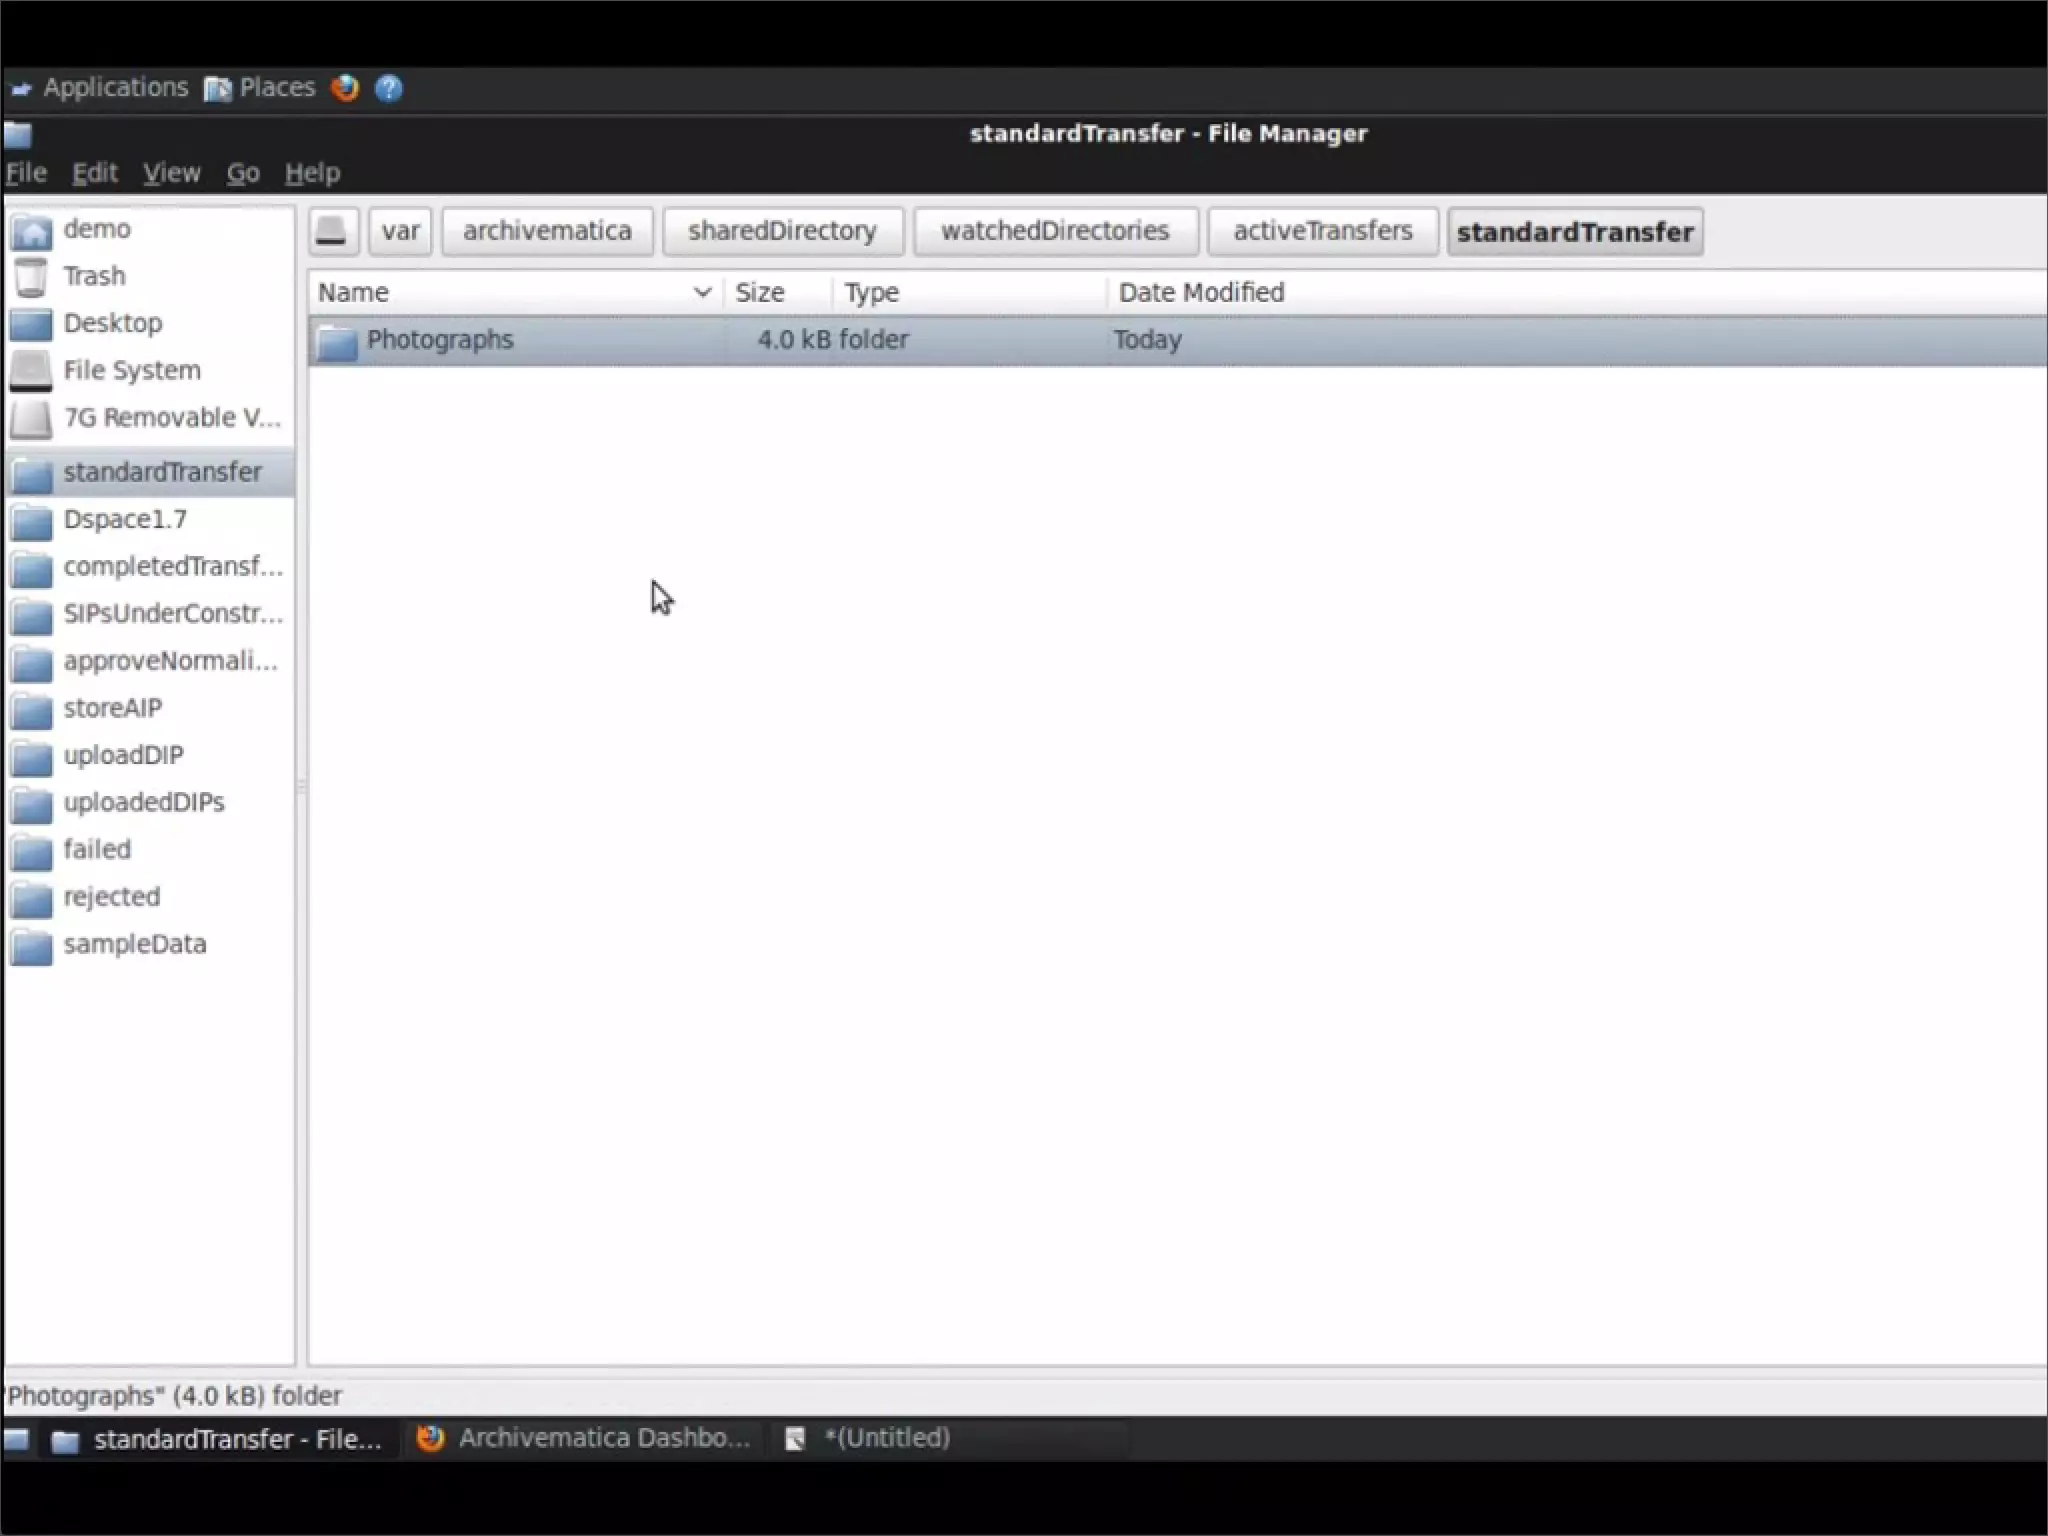Toggle sort order arrow on Name column

pyautogui.click(x=702, y=292)
